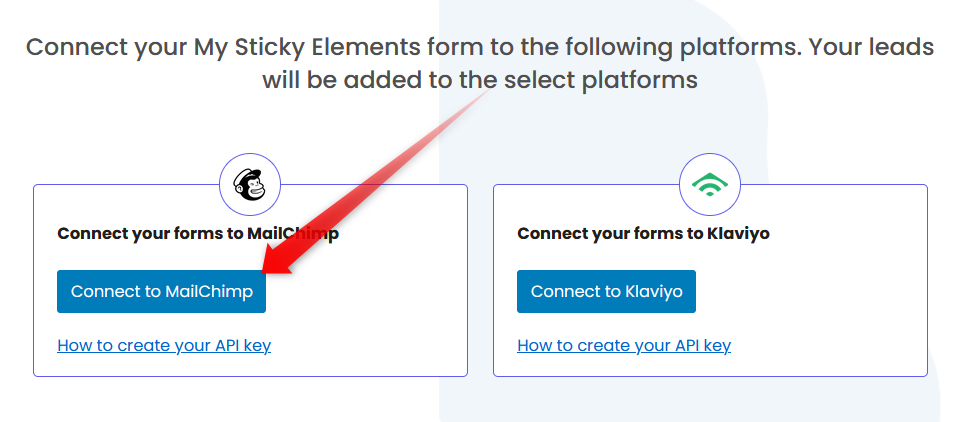This screenshot has height=422, width=962.
Task: Open Klaviyo's How to create your API key link
Action: [x=624, y=346]
